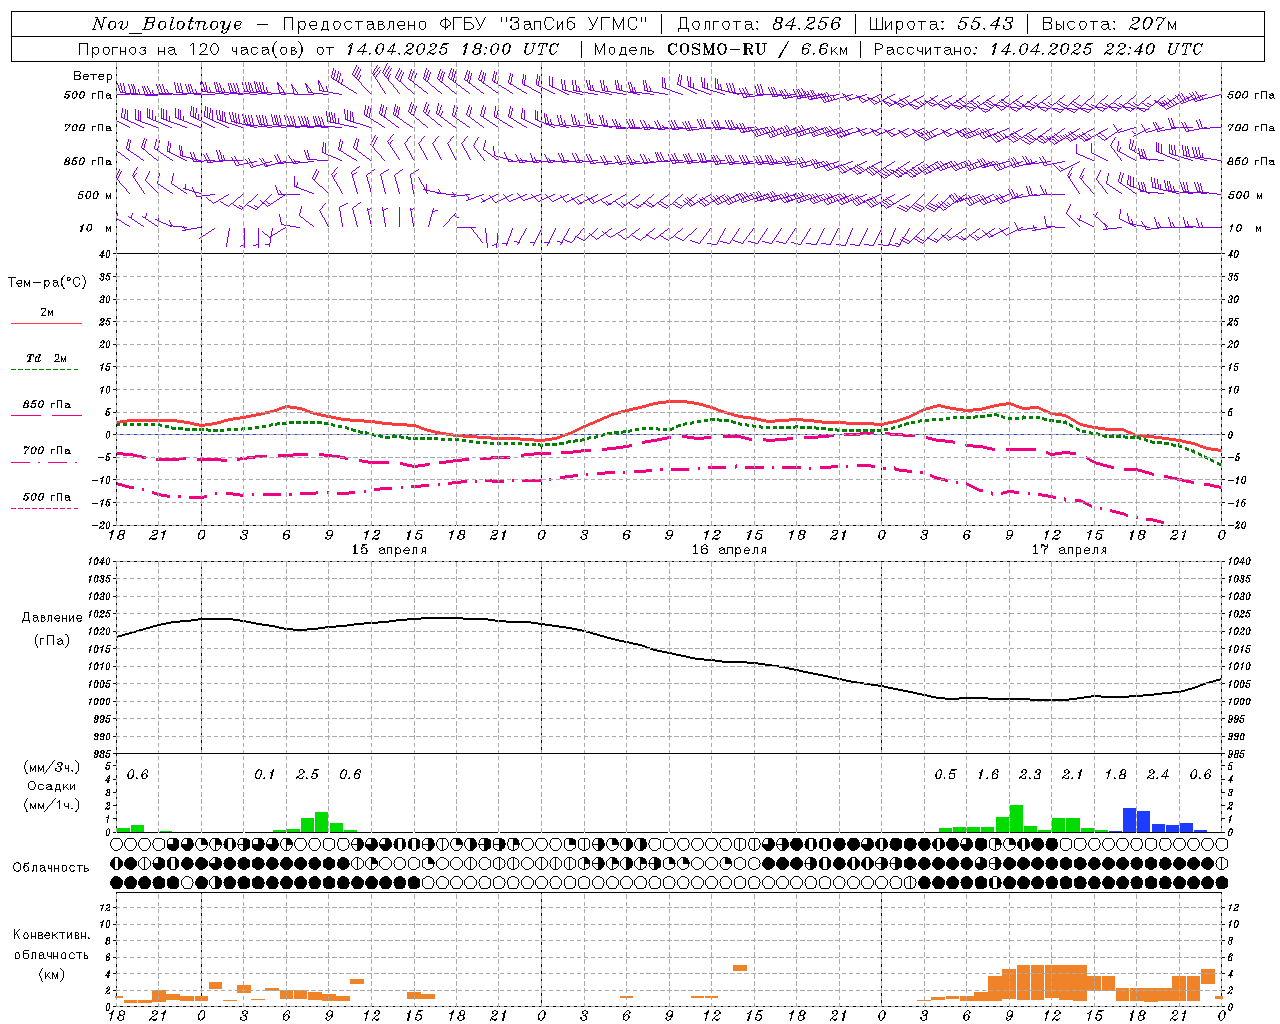
Task: Click the 17 апреля date label
Action: pos(1069,550)
